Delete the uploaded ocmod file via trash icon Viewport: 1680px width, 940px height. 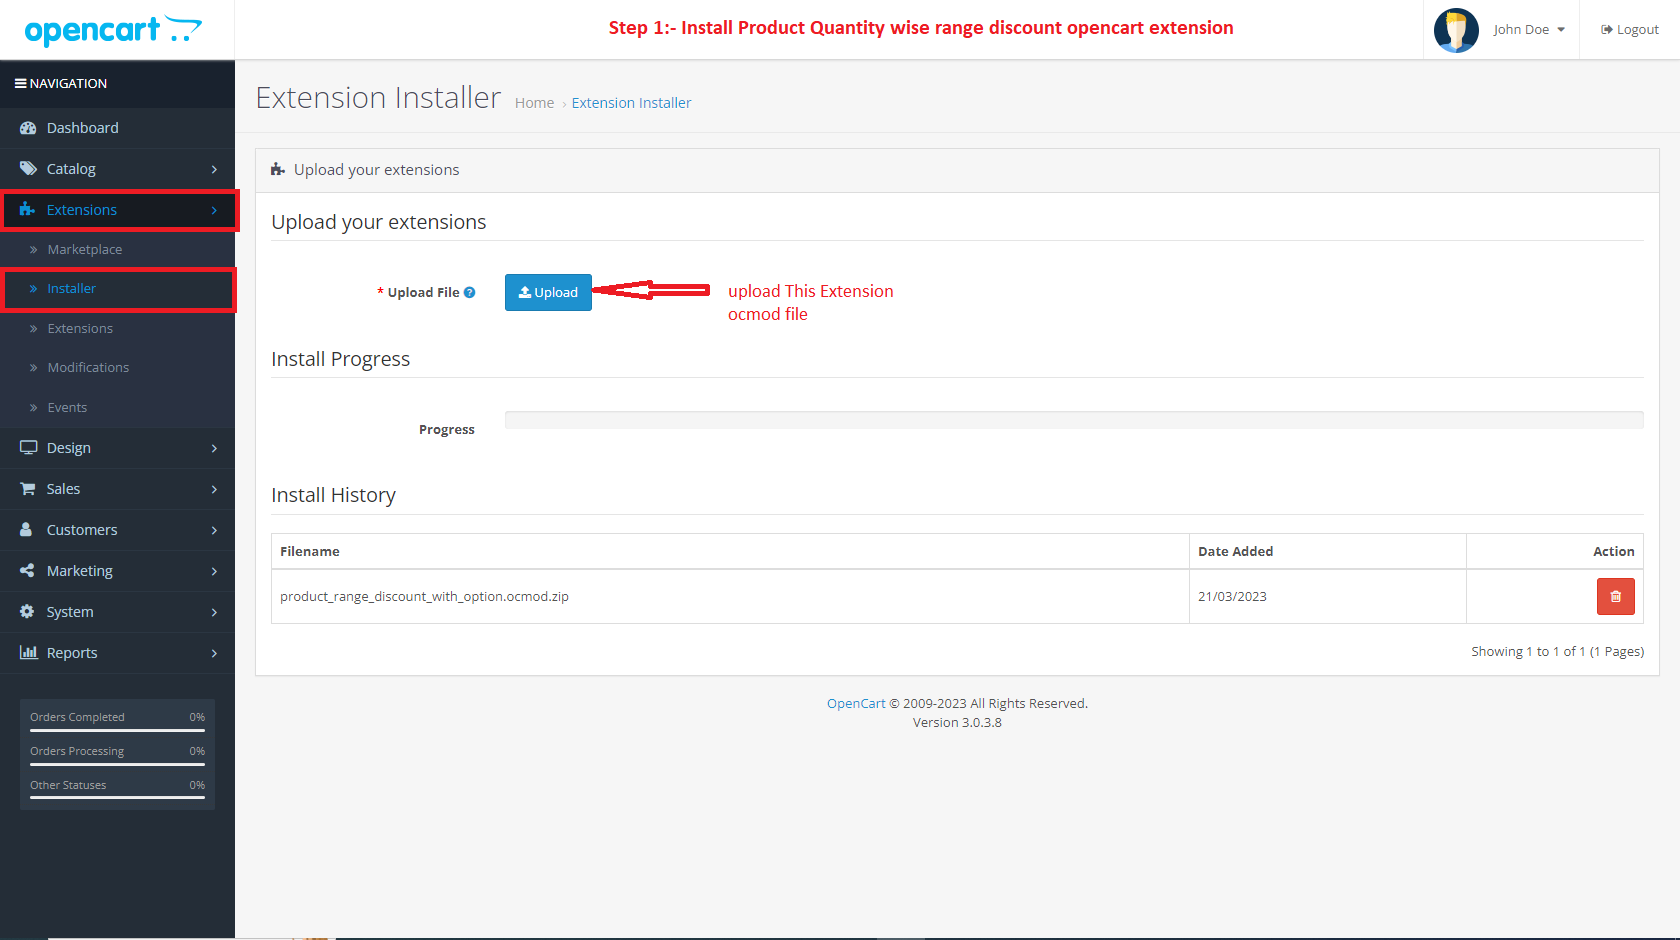click(1615, 596)
